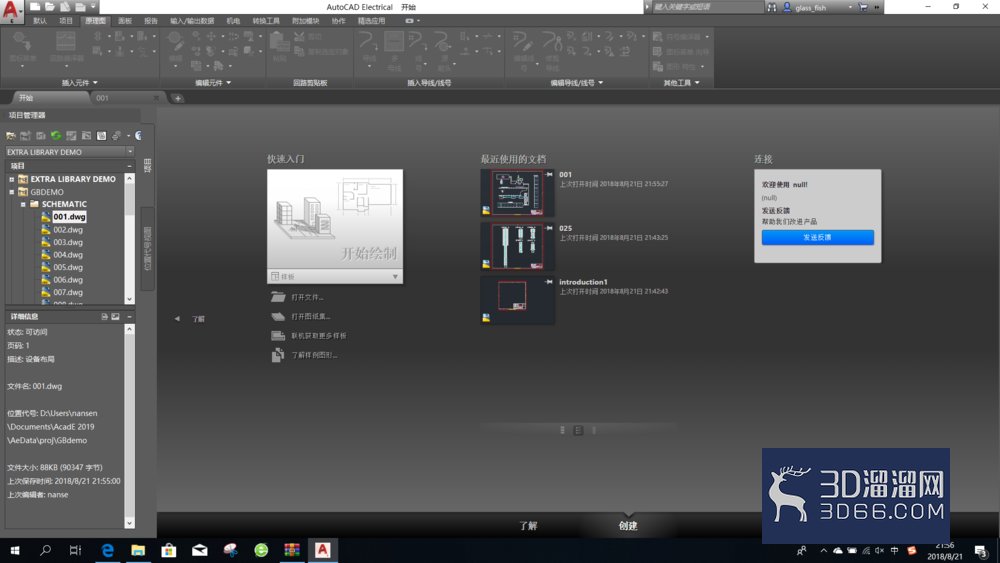Select 001.dwg in the project tree

click(x=69, y=217)
